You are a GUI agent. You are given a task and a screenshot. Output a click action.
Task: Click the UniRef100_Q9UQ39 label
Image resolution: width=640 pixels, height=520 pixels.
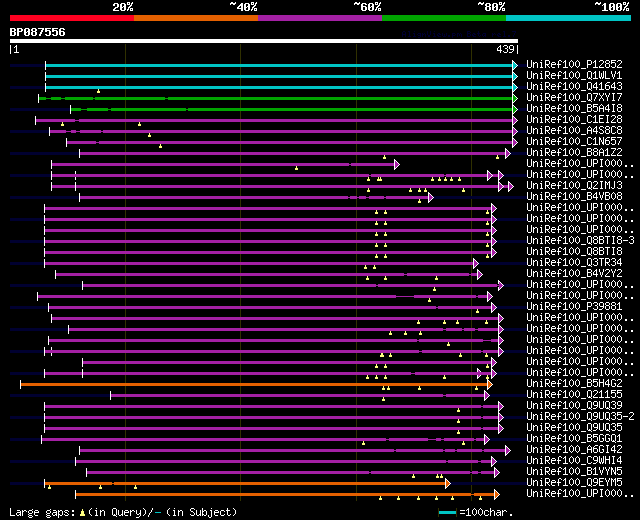(574, 406)
